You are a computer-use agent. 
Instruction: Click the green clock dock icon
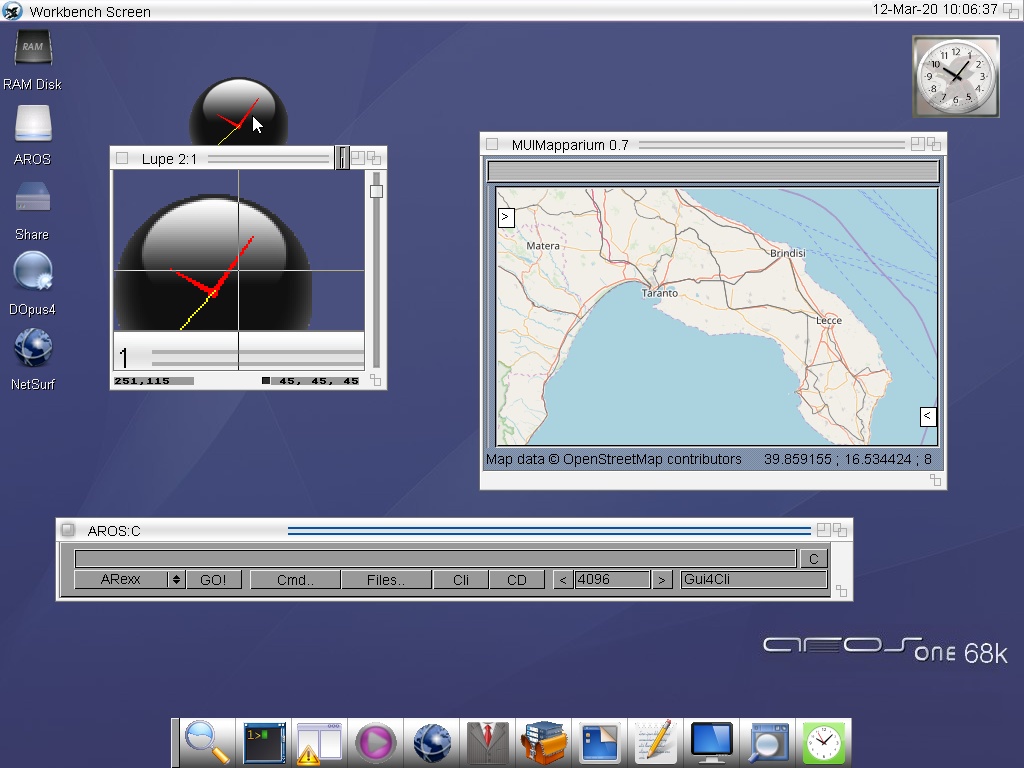point(824,743)
